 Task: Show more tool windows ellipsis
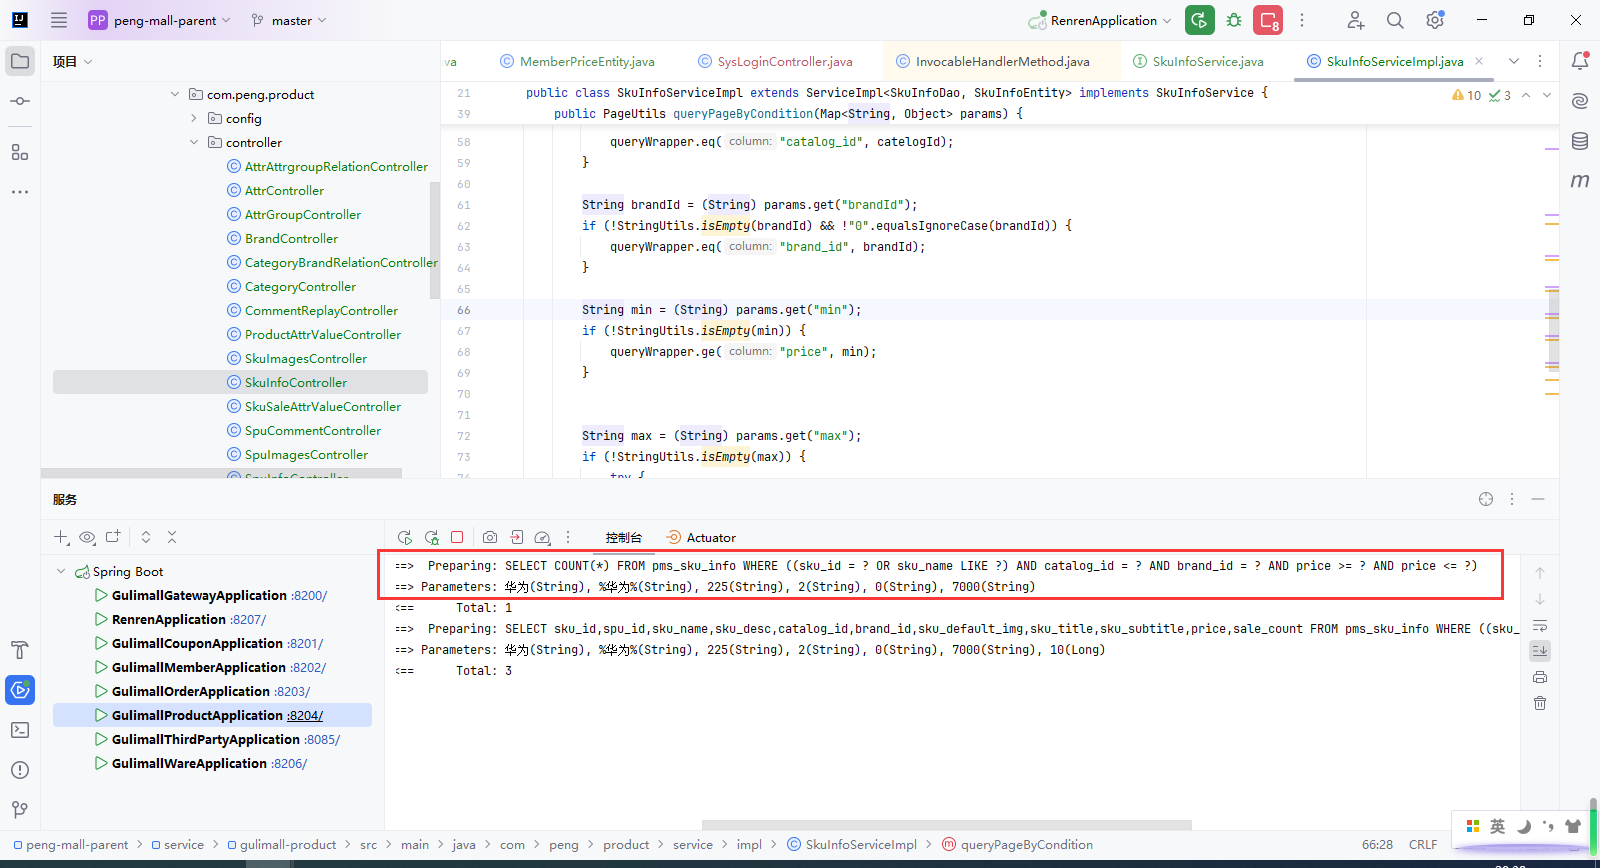pyautogui.click(x=20, y=191)
